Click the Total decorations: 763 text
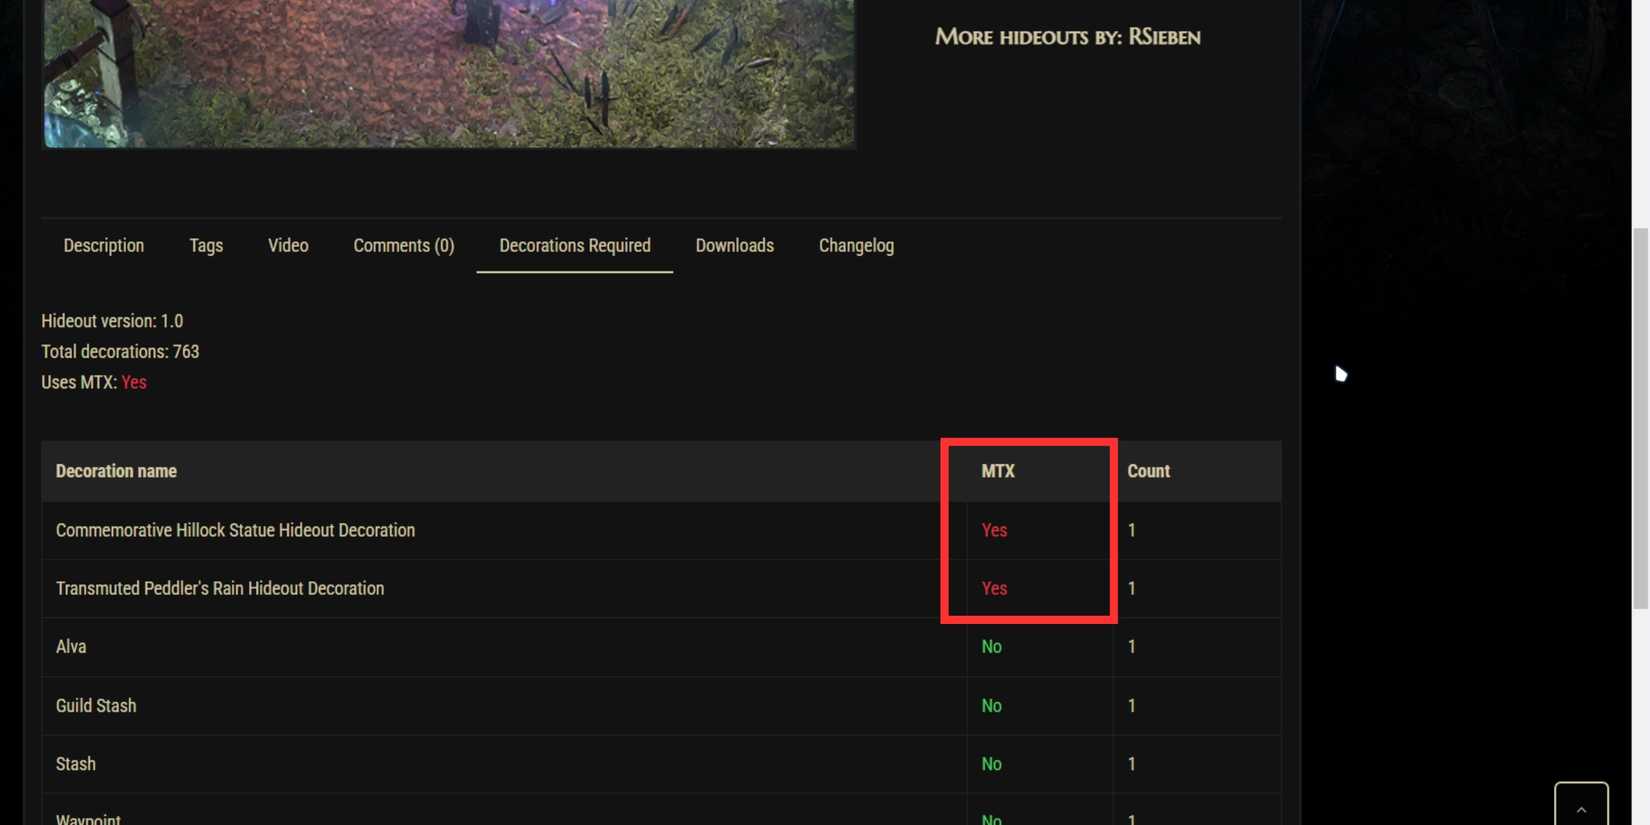Viewport: 1650px width, 825px height. tap(120, 352)
